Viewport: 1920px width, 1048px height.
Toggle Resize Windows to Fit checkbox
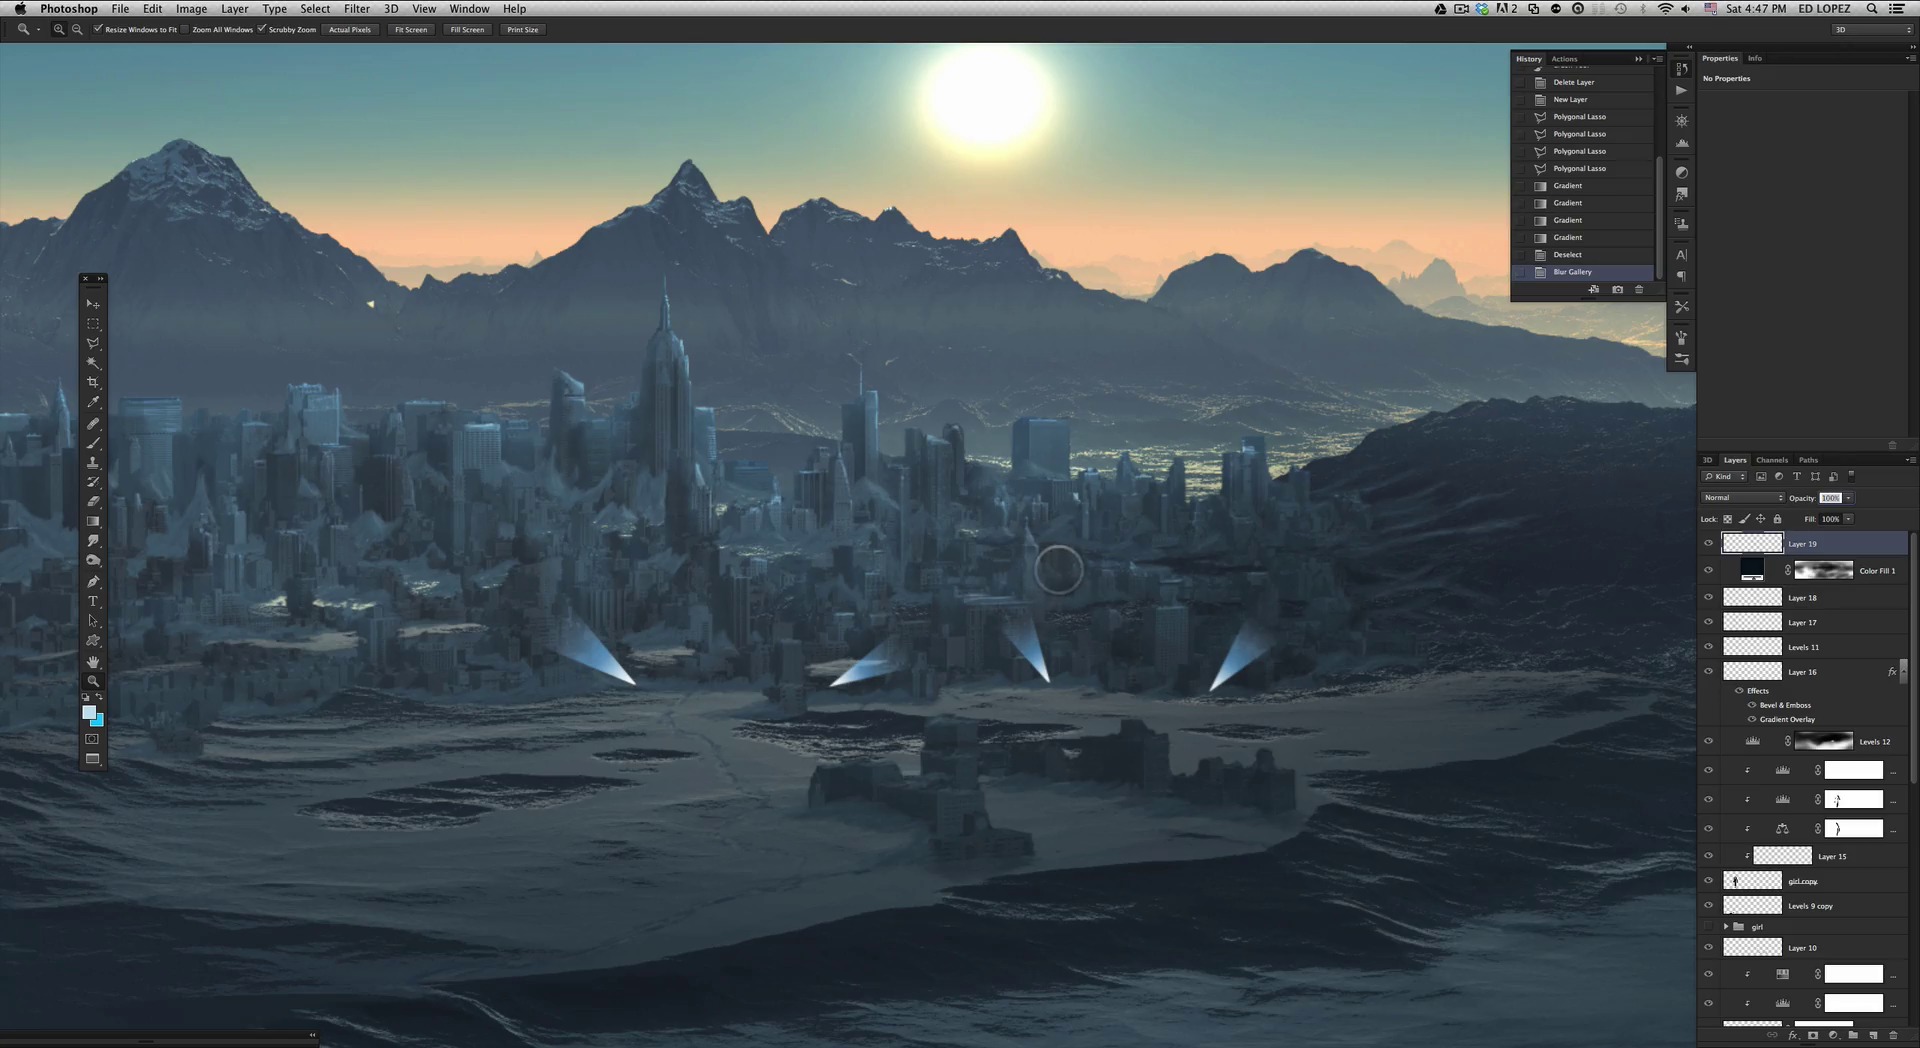pyautogui.click(x=98, y=29)
